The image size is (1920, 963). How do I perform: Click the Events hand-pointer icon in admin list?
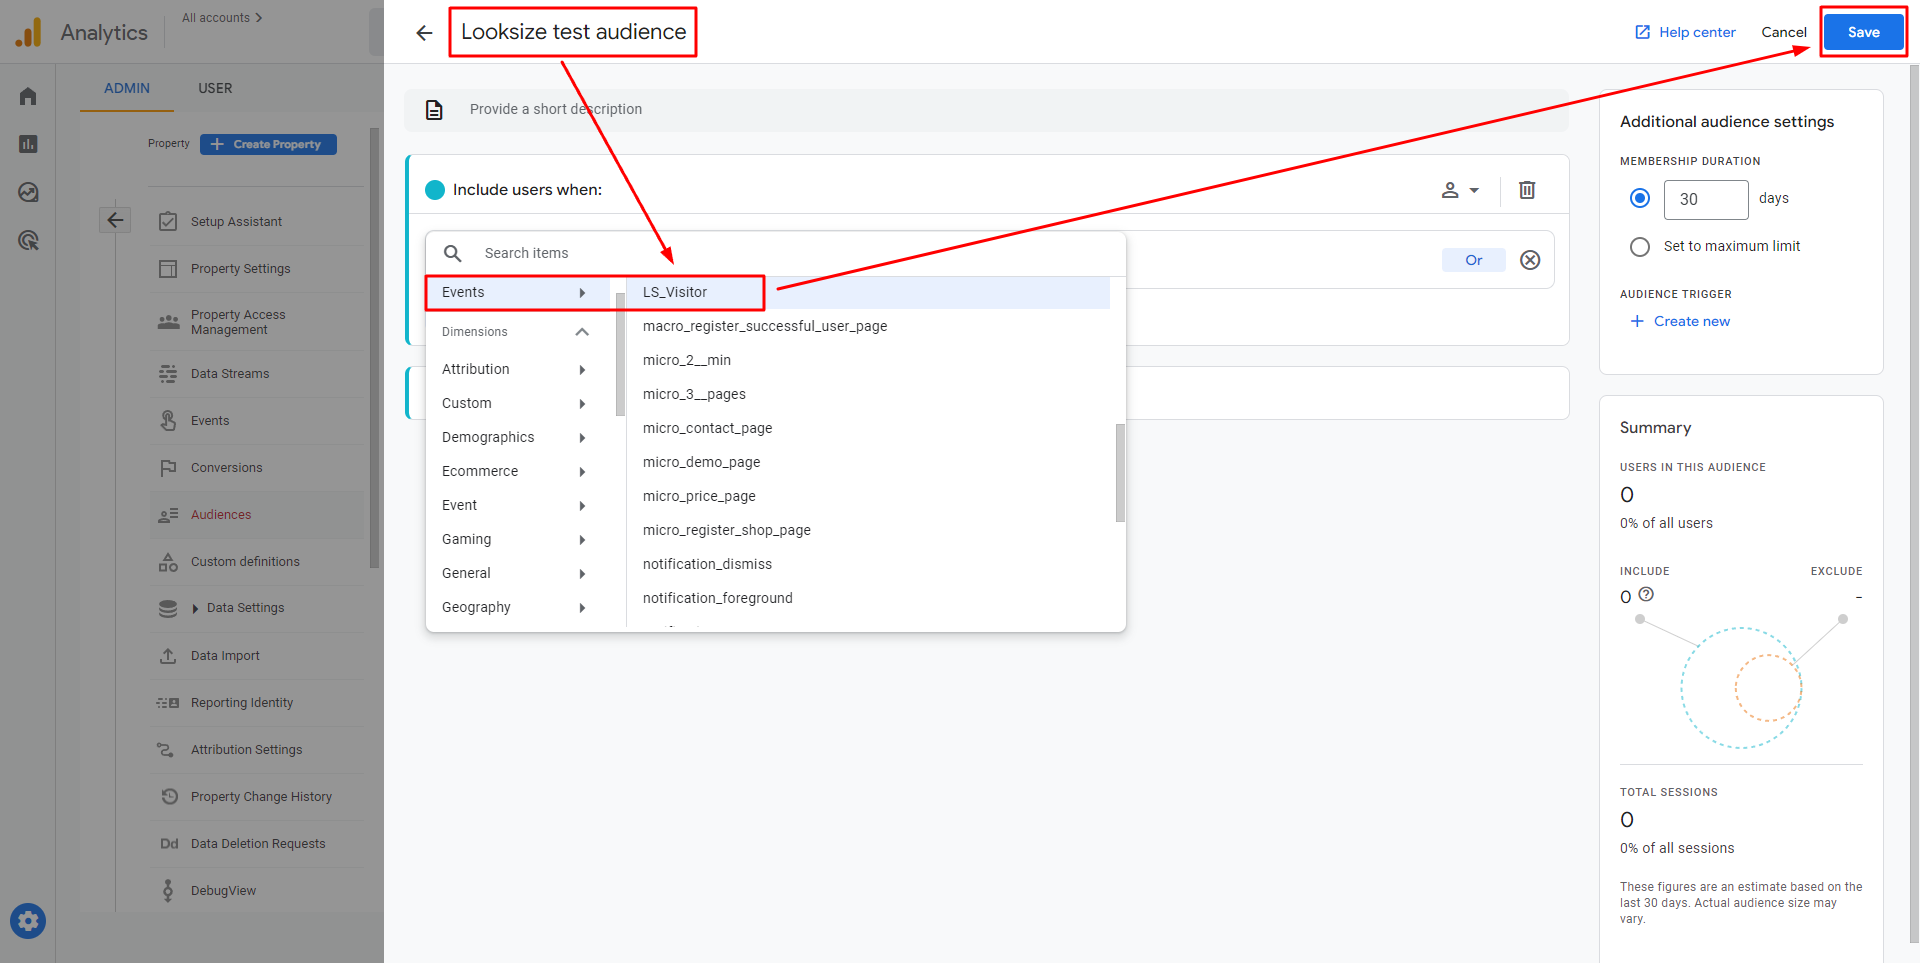(168, 421)
